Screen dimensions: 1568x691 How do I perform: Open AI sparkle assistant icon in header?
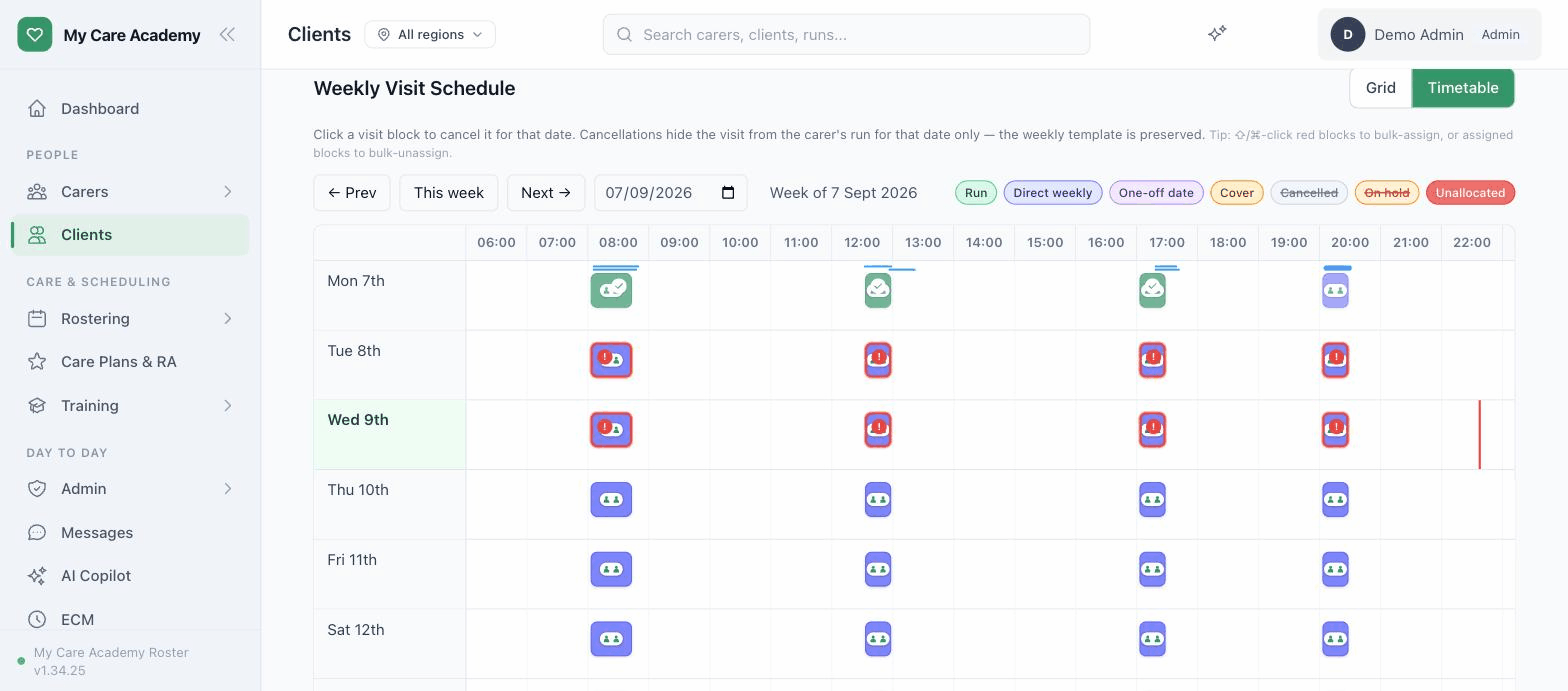[x=1217, y=34]
